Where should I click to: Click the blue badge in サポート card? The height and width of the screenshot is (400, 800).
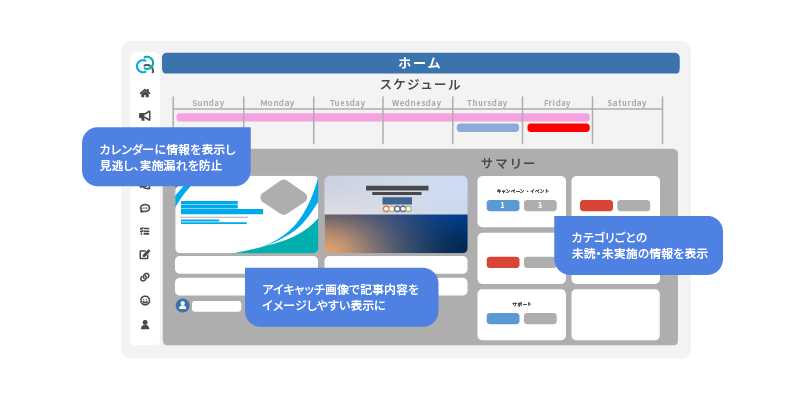click(x=503, y=319)
